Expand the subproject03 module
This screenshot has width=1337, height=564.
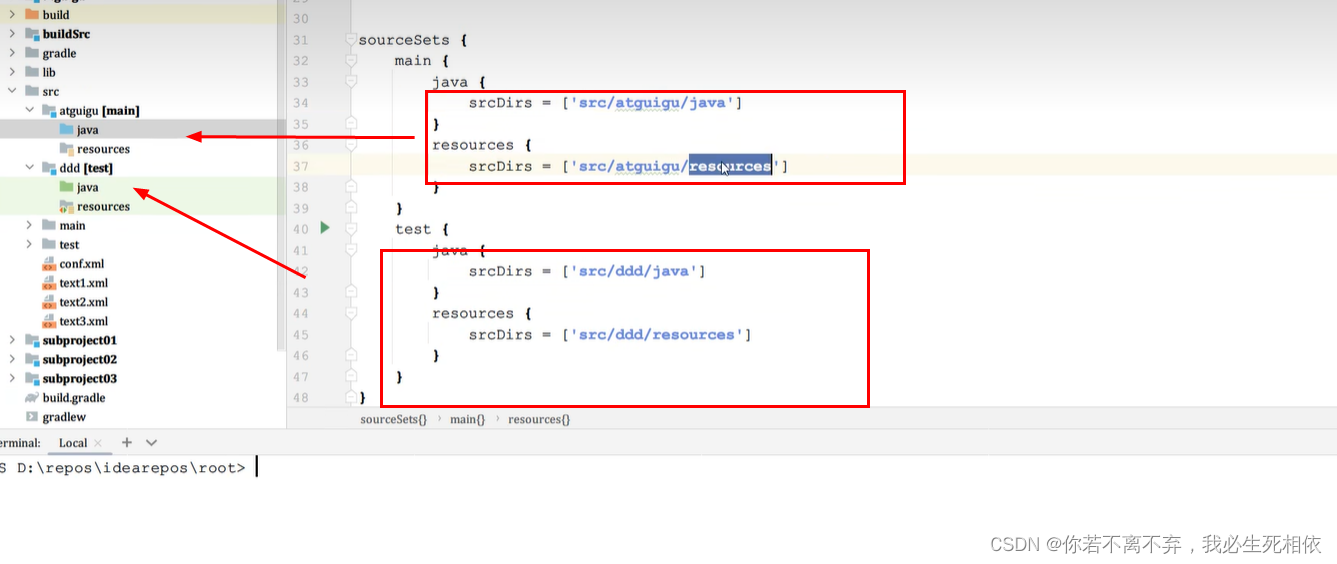click(x=12, y=378)
